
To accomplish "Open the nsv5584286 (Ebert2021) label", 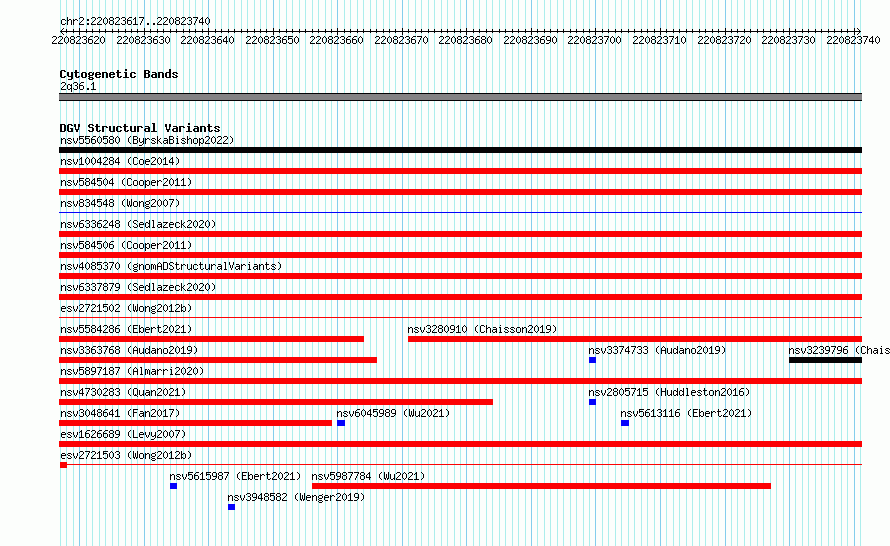I will (126, 329).
